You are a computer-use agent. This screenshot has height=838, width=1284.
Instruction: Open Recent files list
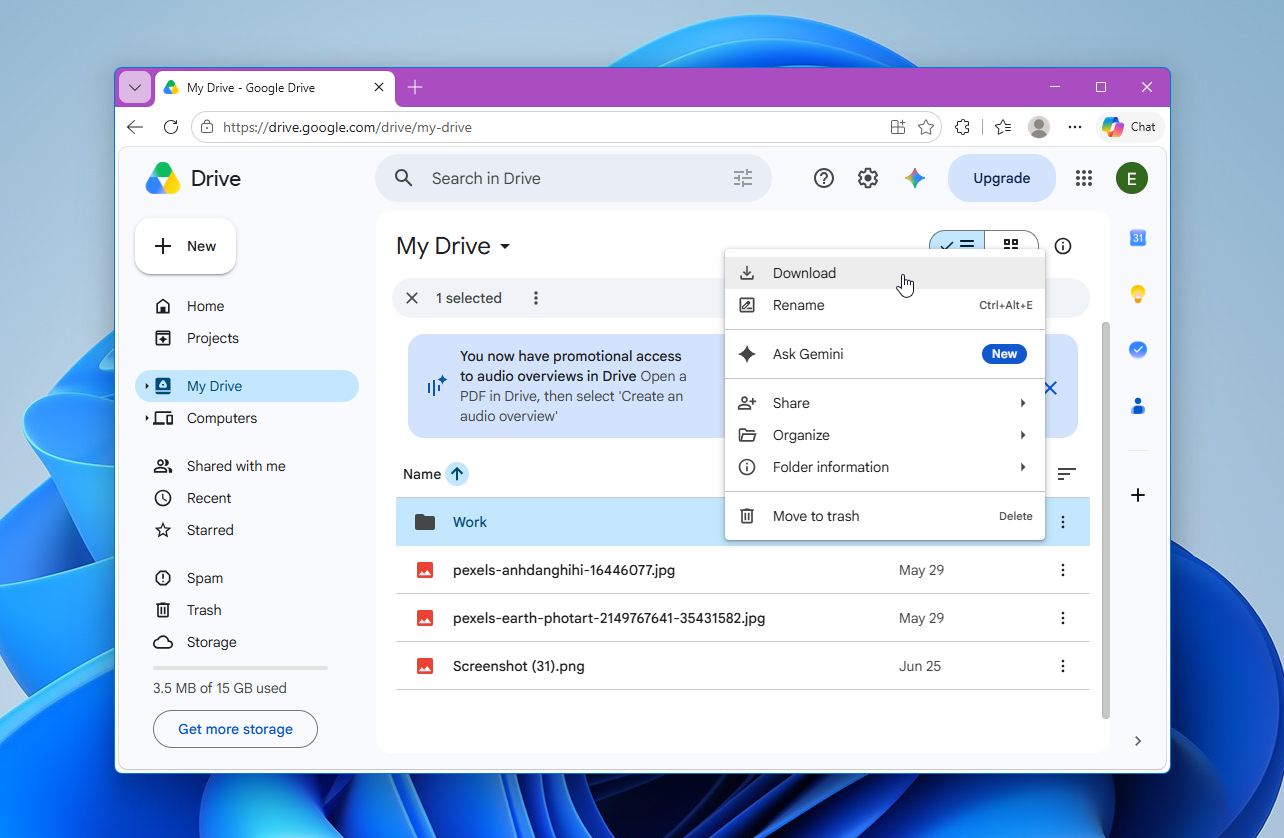pyautogui.click(x=247, y=498)
